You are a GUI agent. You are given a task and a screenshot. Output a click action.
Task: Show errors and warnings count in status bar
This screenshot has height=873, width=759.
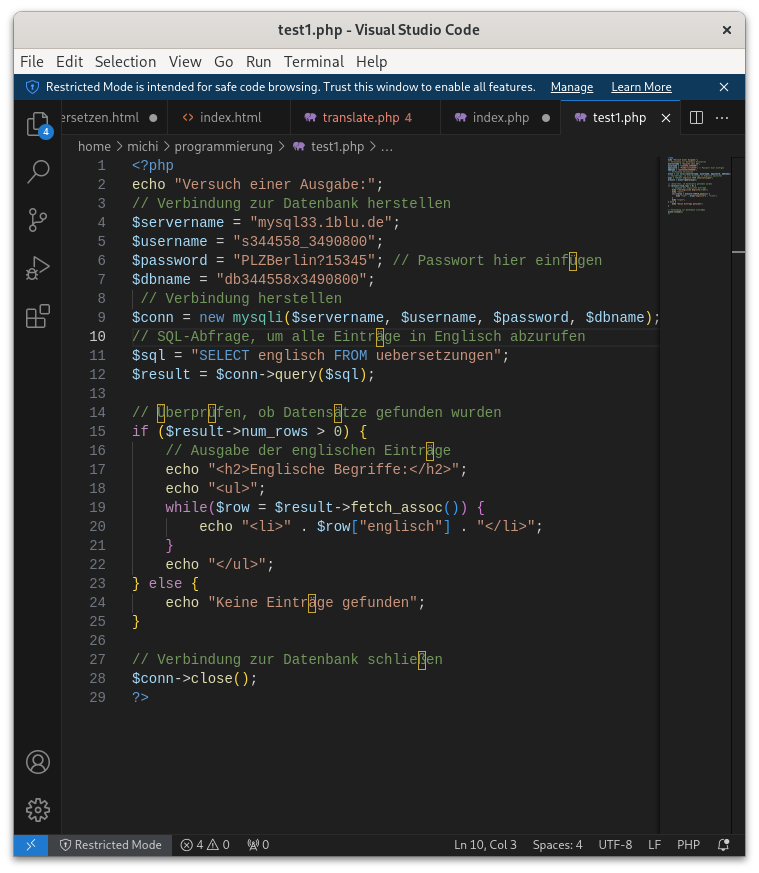(205, 845)
